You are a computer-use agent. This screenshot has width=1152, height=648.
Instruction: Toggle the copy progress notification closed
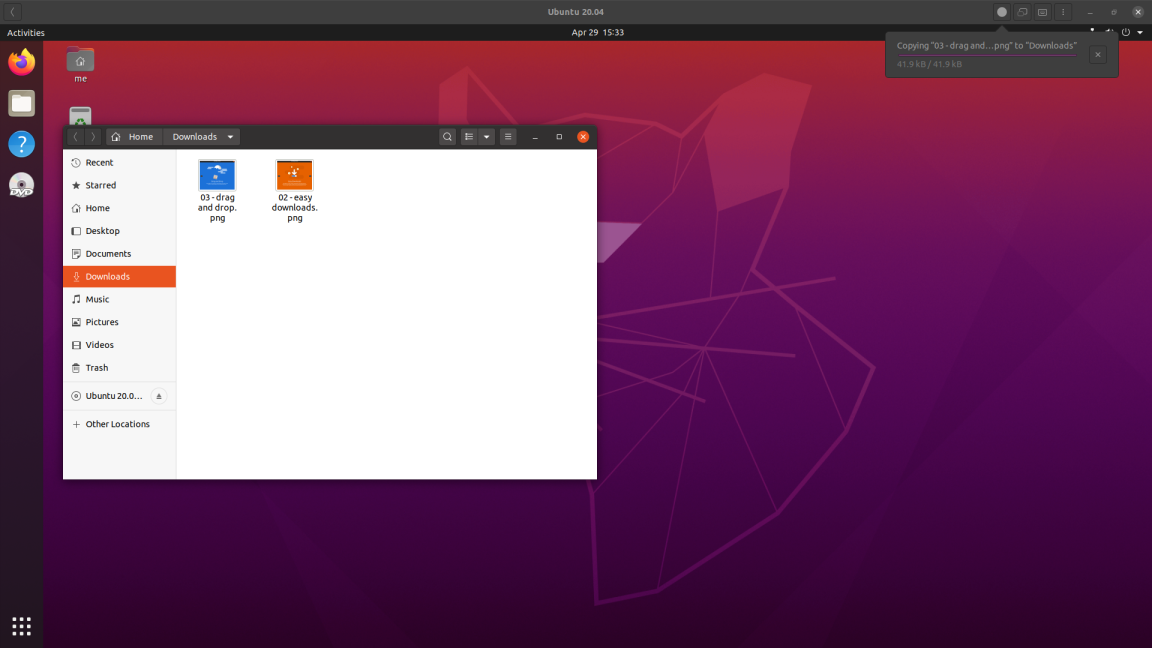(1097, 55)
